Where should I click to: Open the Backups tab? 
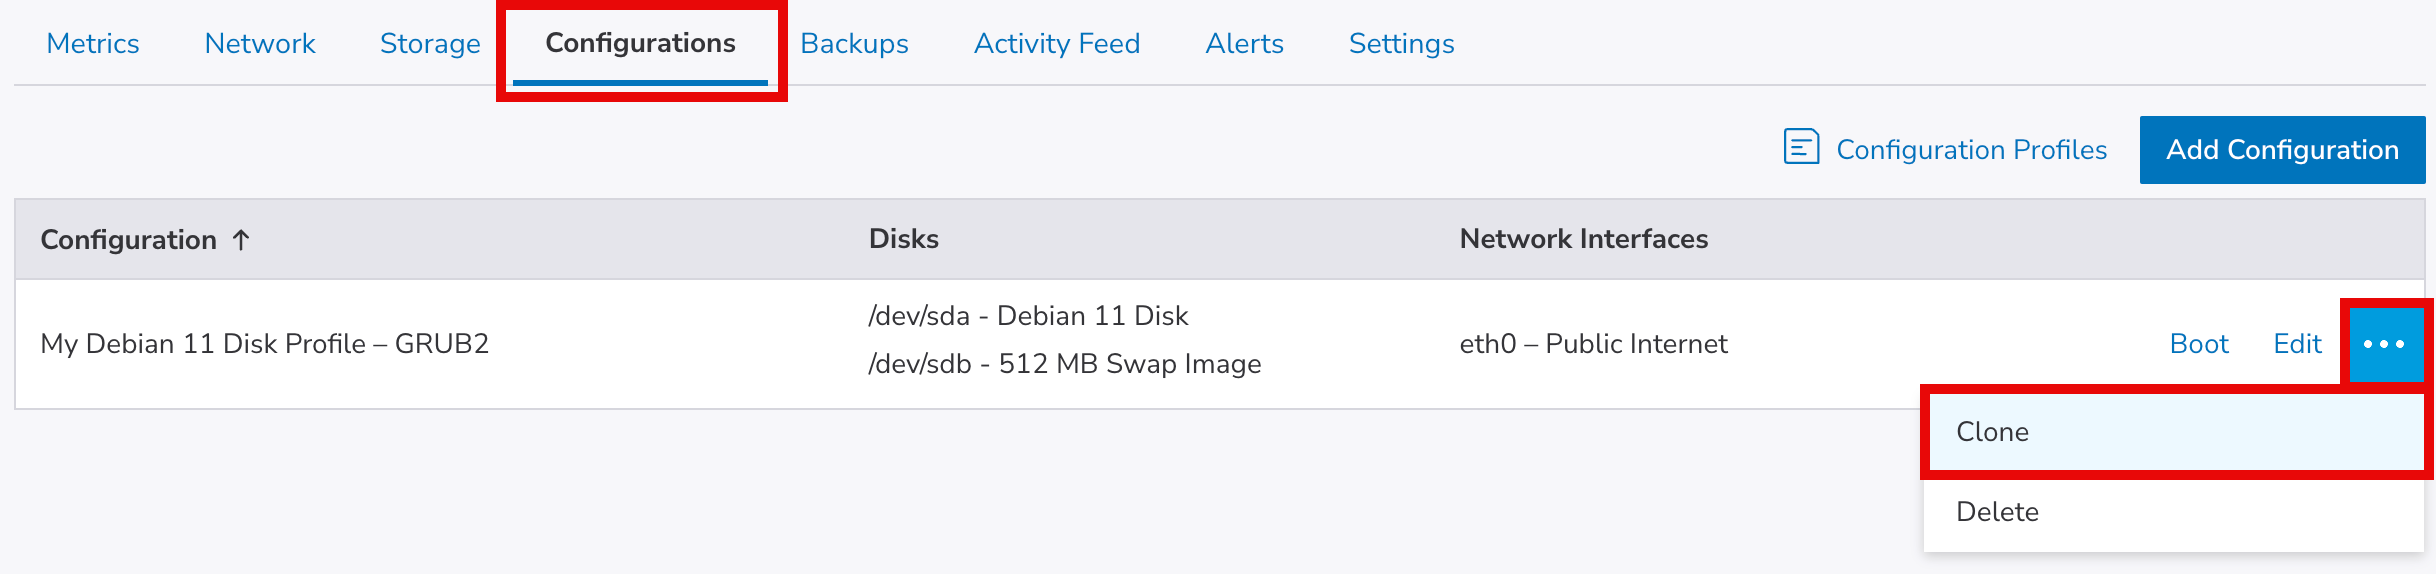pos(854,44)
